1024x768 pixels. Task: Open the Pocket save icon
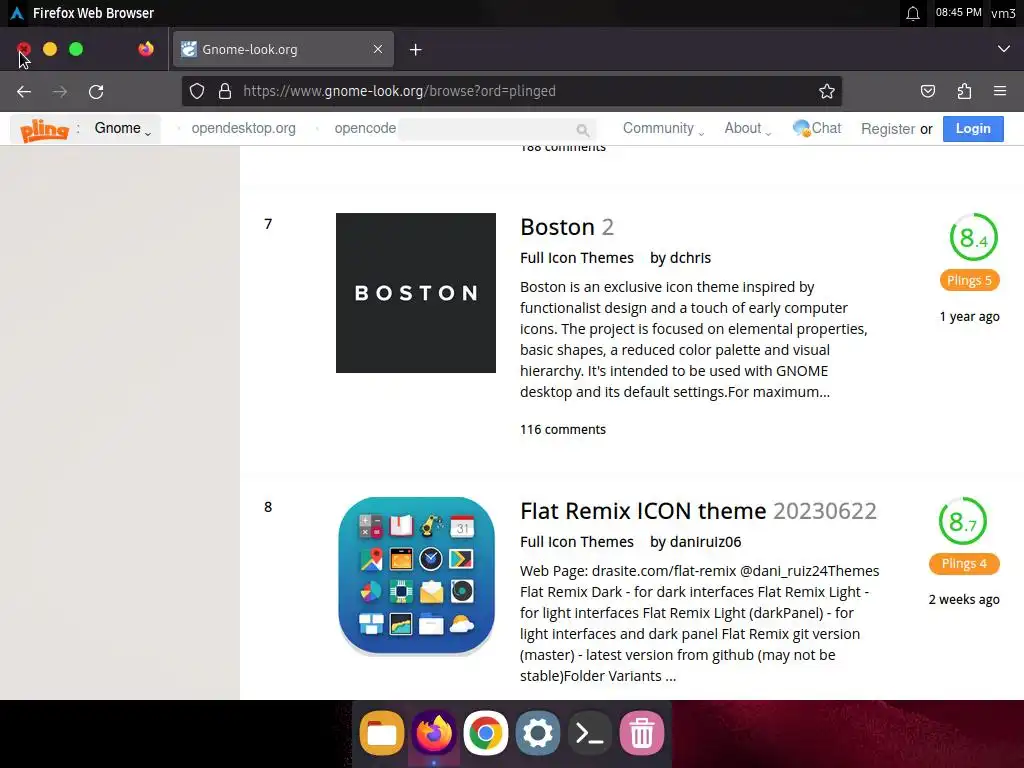pos(928,91)
